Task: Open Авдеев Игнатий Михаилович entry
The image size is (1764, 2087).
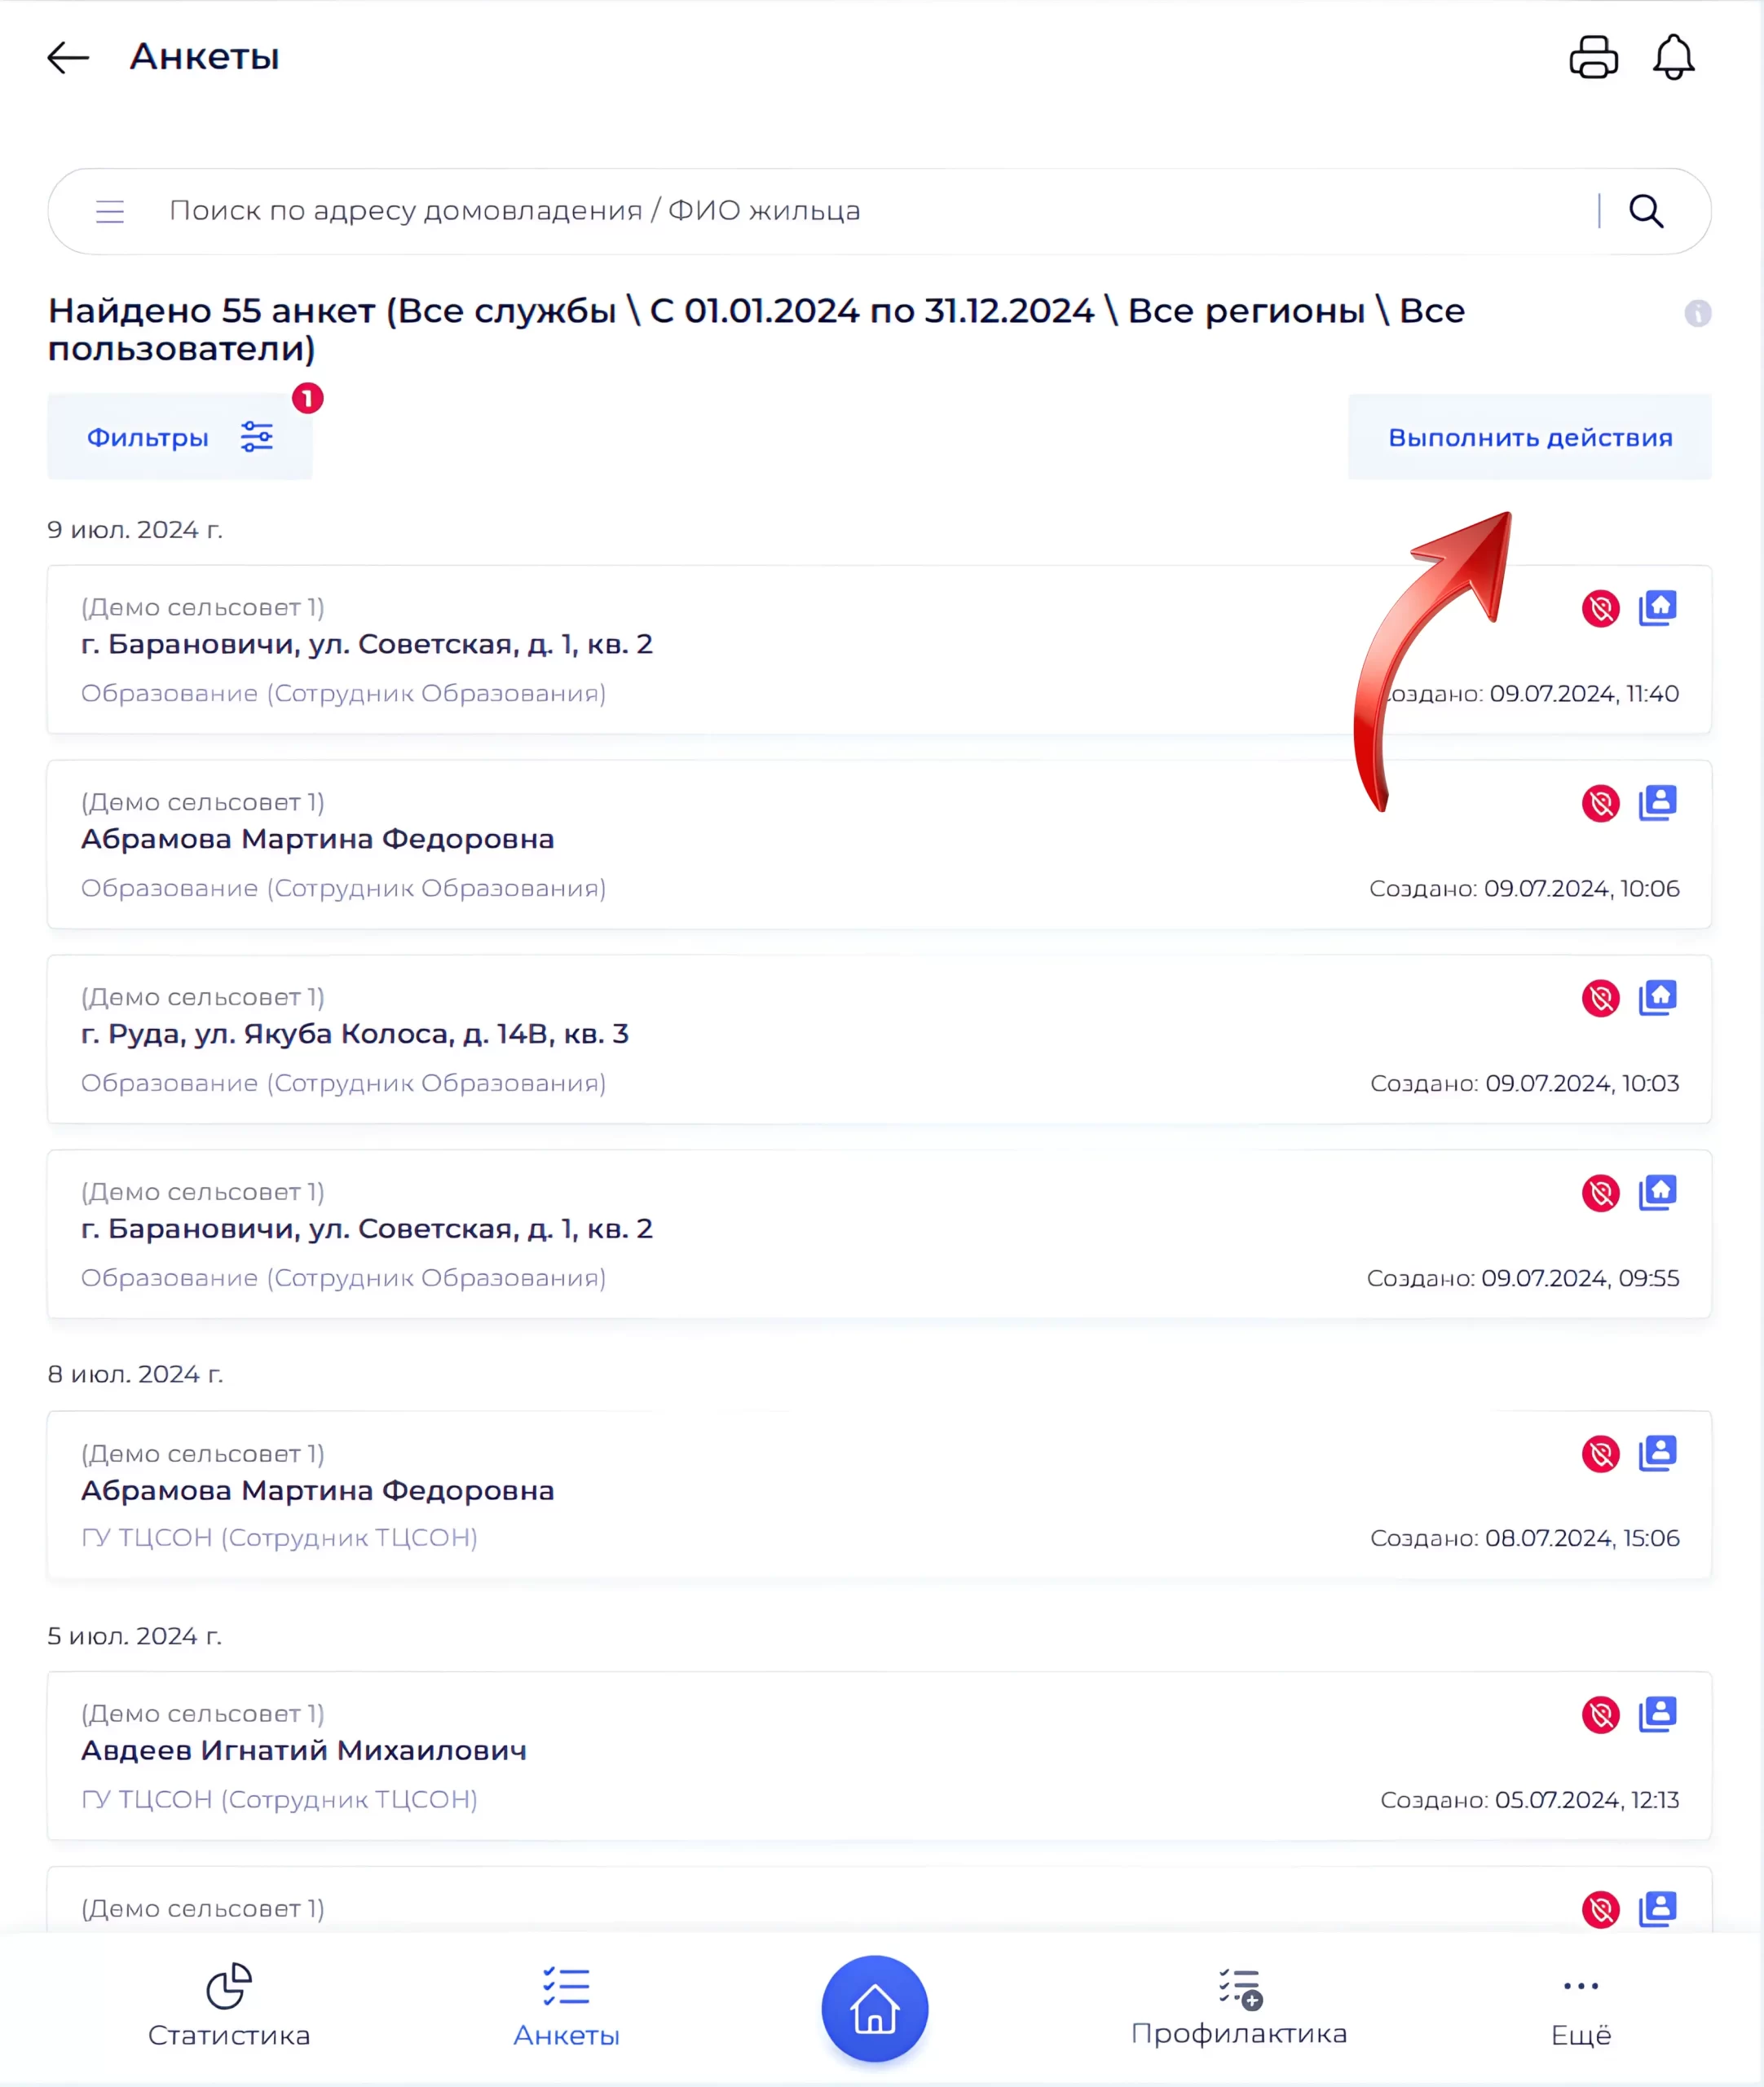Action: tap(879, 1757)
